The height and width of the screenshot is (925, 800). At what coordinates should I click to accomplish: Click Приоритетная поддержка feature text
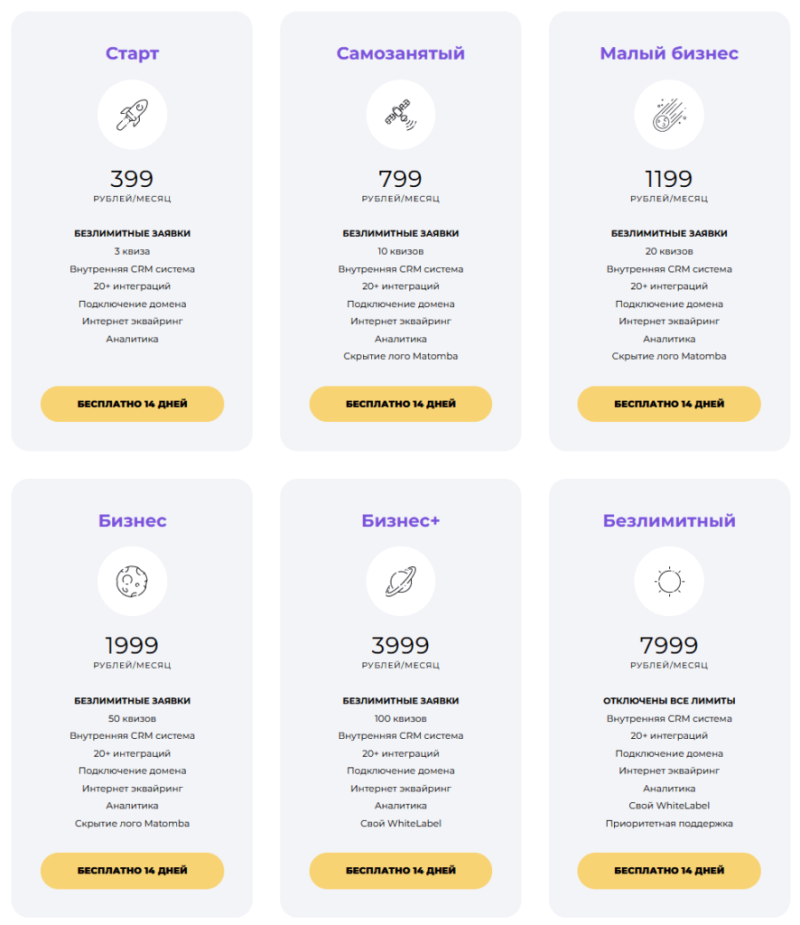pyautogui.click(x=669, y=824)
